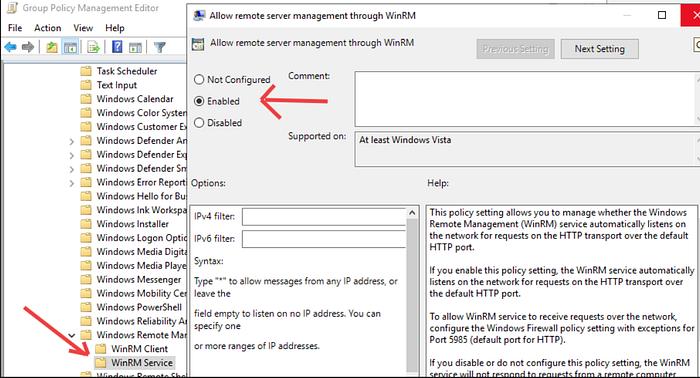Select the Disabled radio button
This screenshot has width=700, height=378.
[199, 122]
